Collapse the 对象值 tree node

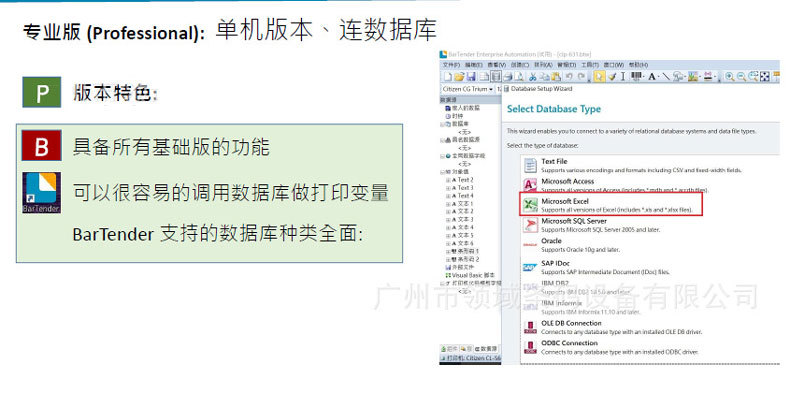click(x=442, y=172)
